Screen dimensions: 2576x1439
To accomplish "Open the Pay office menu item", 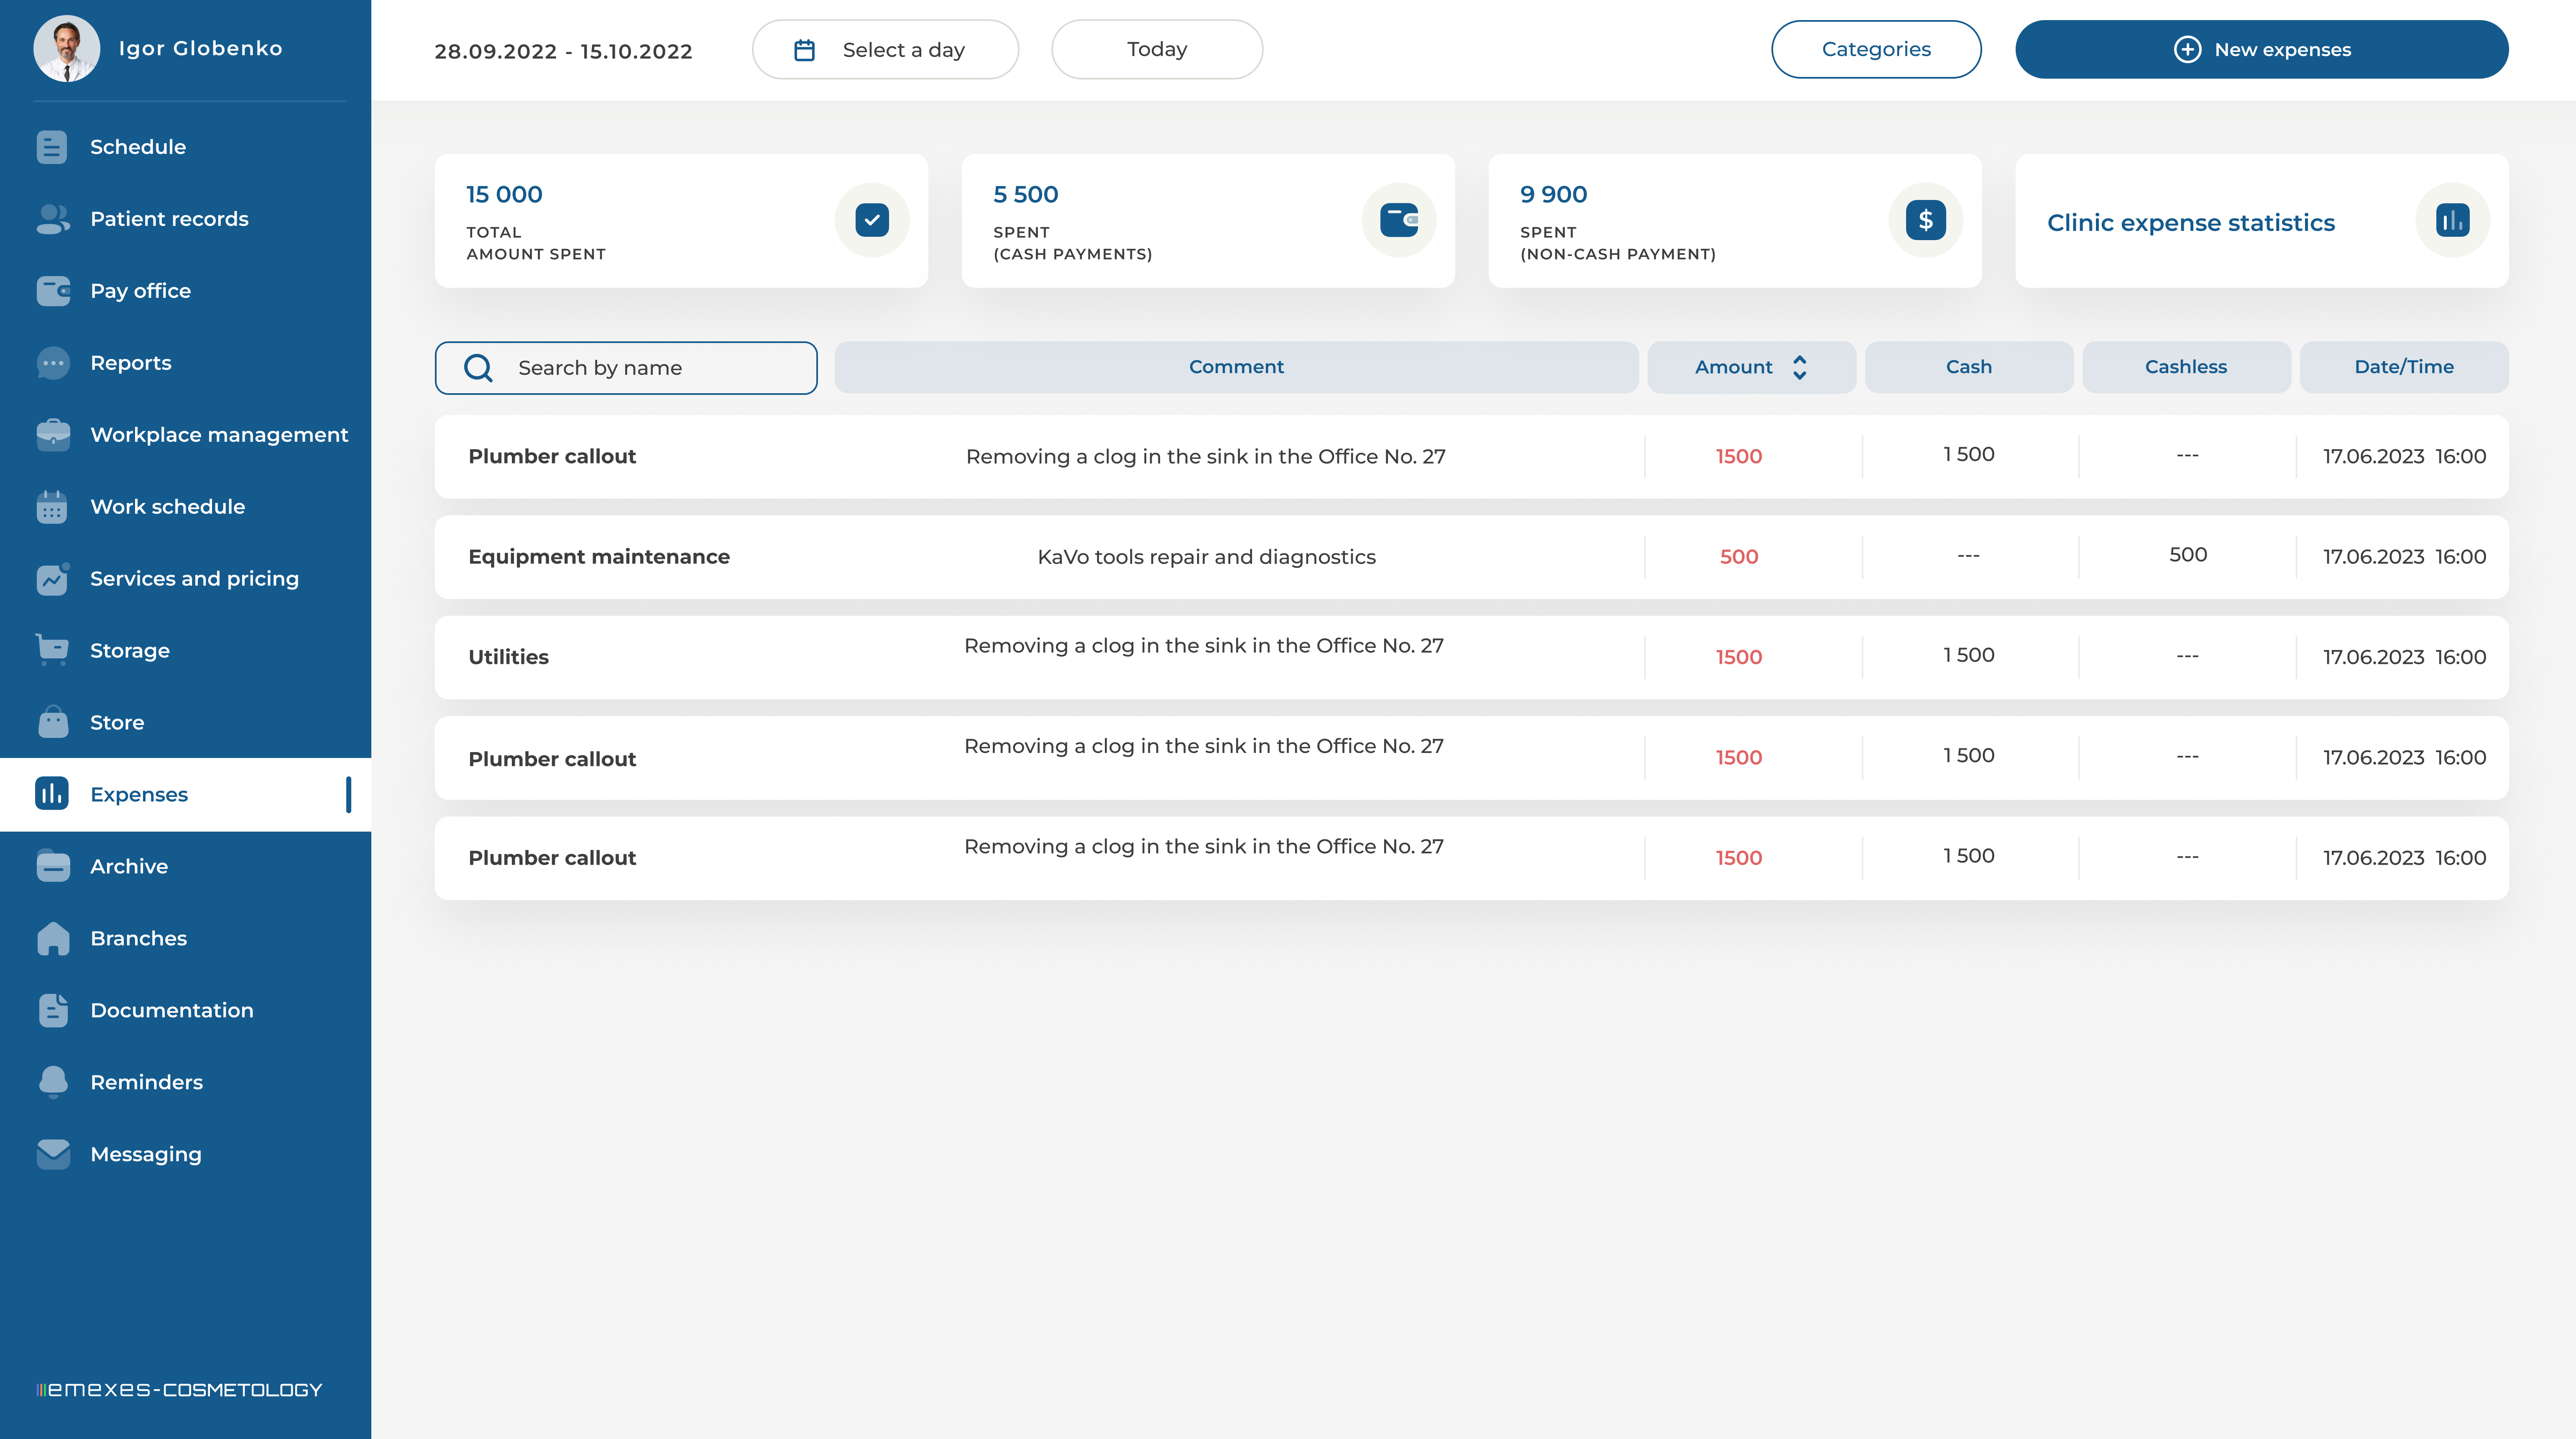I will (x=140, y=291).
